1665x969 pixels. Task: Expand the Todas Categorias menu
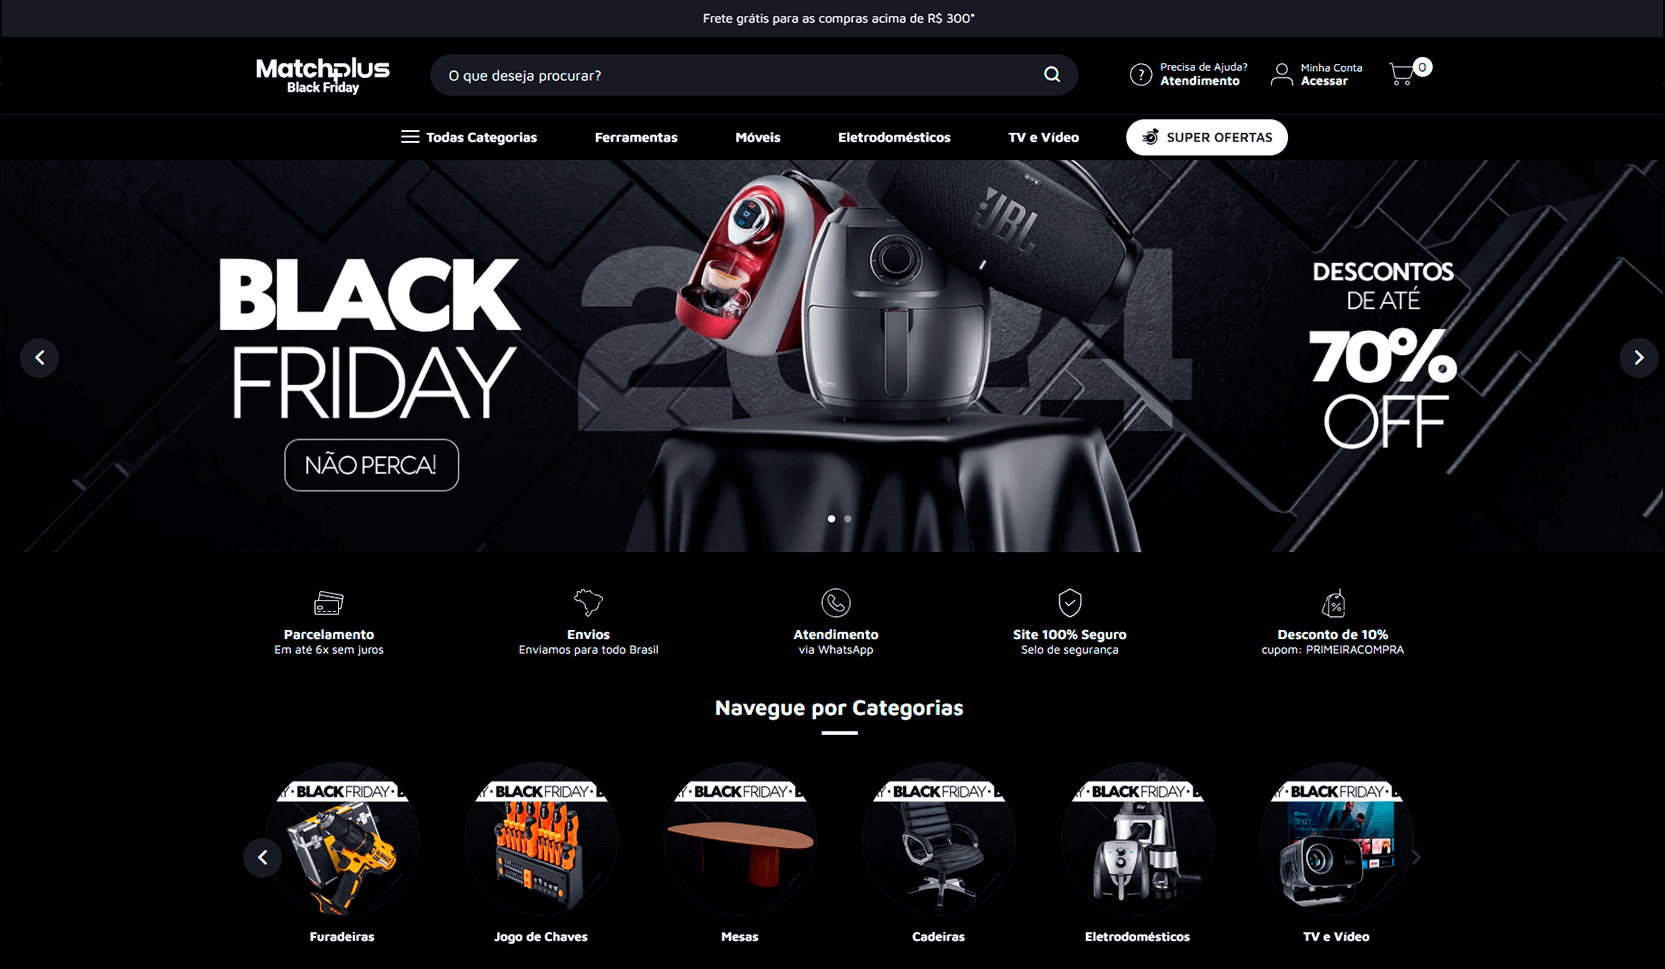469,137
